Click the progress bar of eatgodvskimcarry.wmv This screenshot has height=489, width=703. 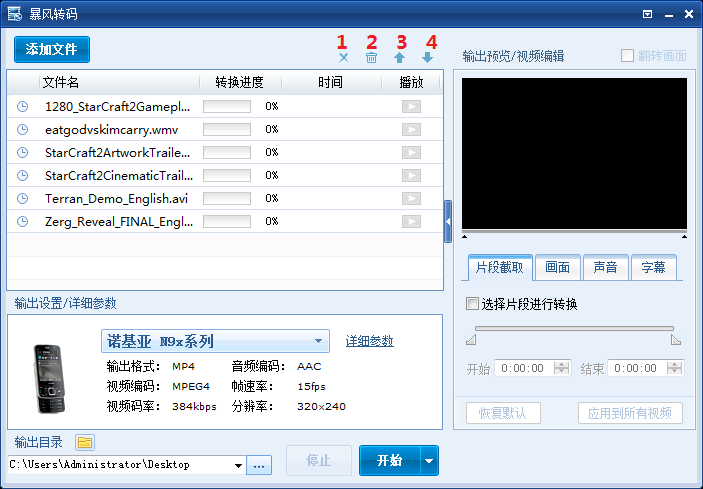tap(227, 130)
